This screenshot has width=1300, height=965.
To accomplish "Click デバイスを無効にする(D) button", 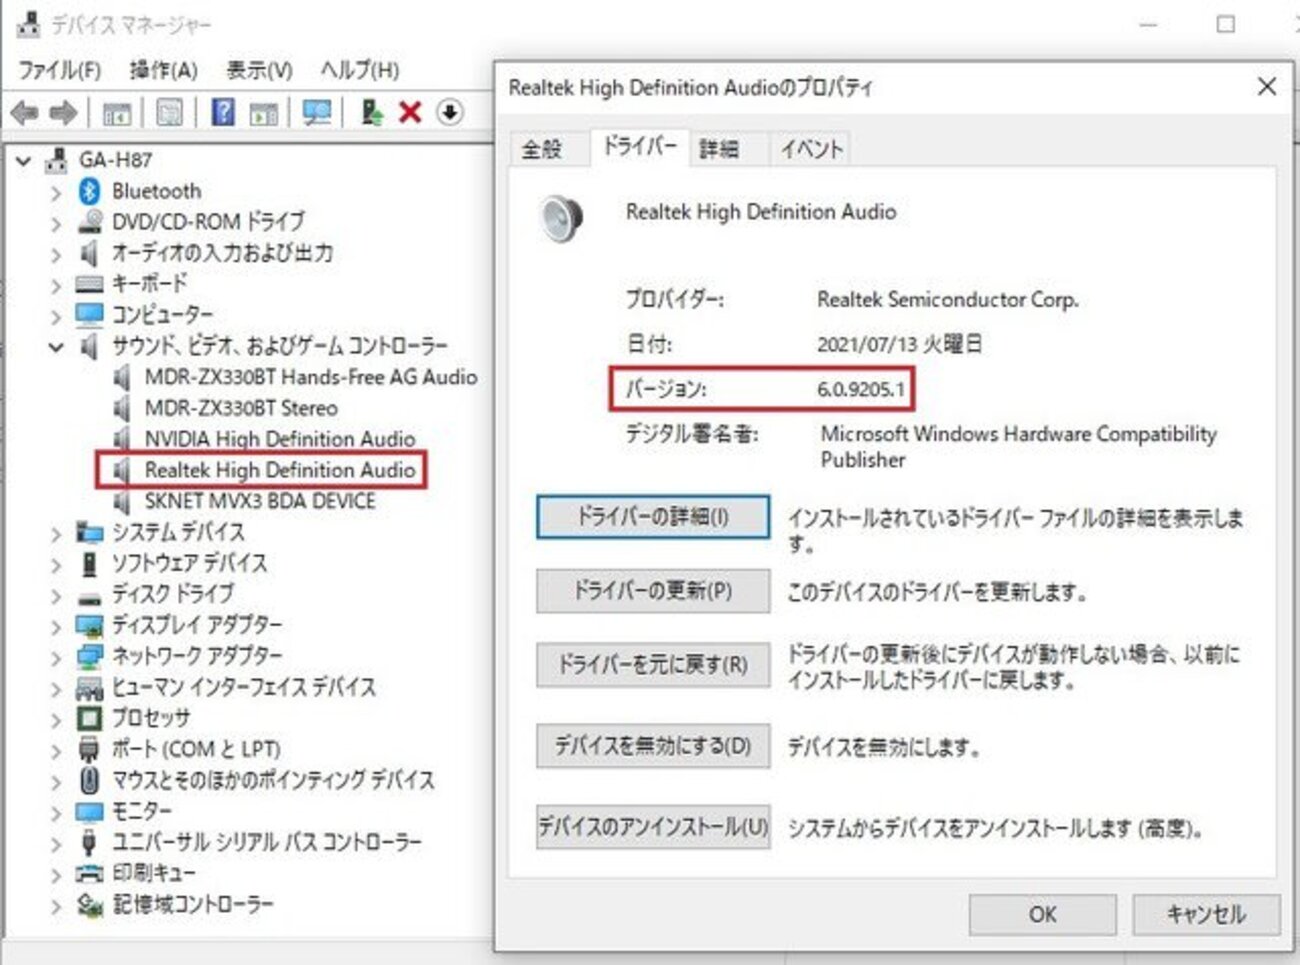I will (x=653, y=745).
